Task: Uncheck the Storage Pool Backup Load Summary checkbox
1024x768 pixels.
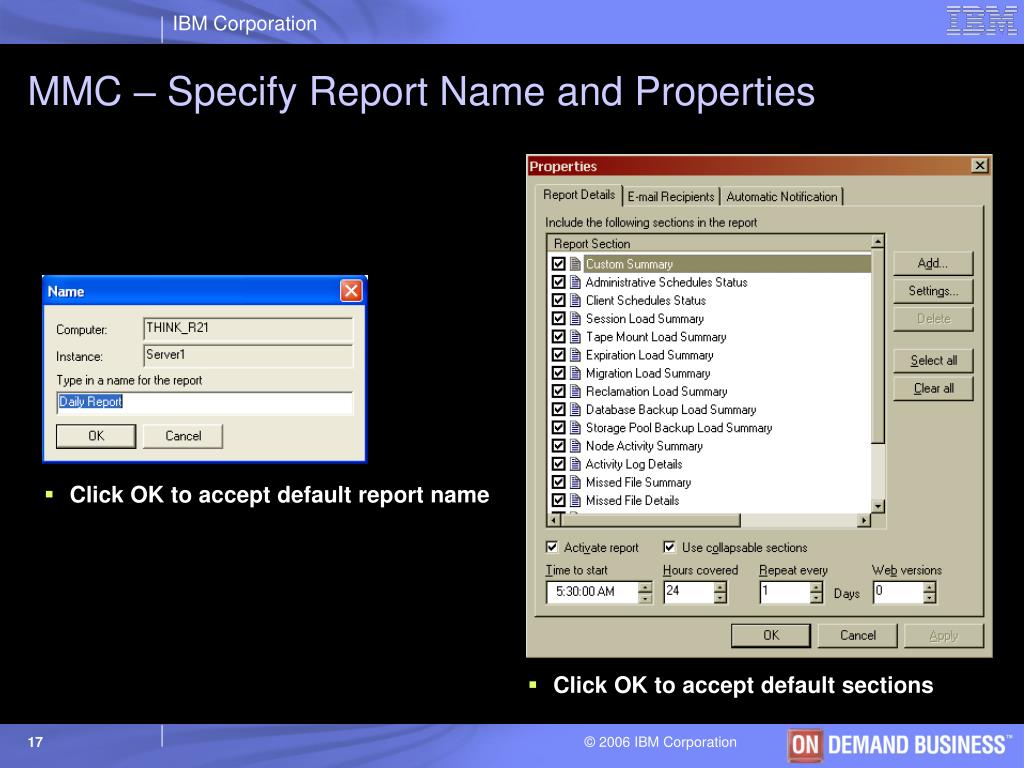Action: (x=558, y=428)
